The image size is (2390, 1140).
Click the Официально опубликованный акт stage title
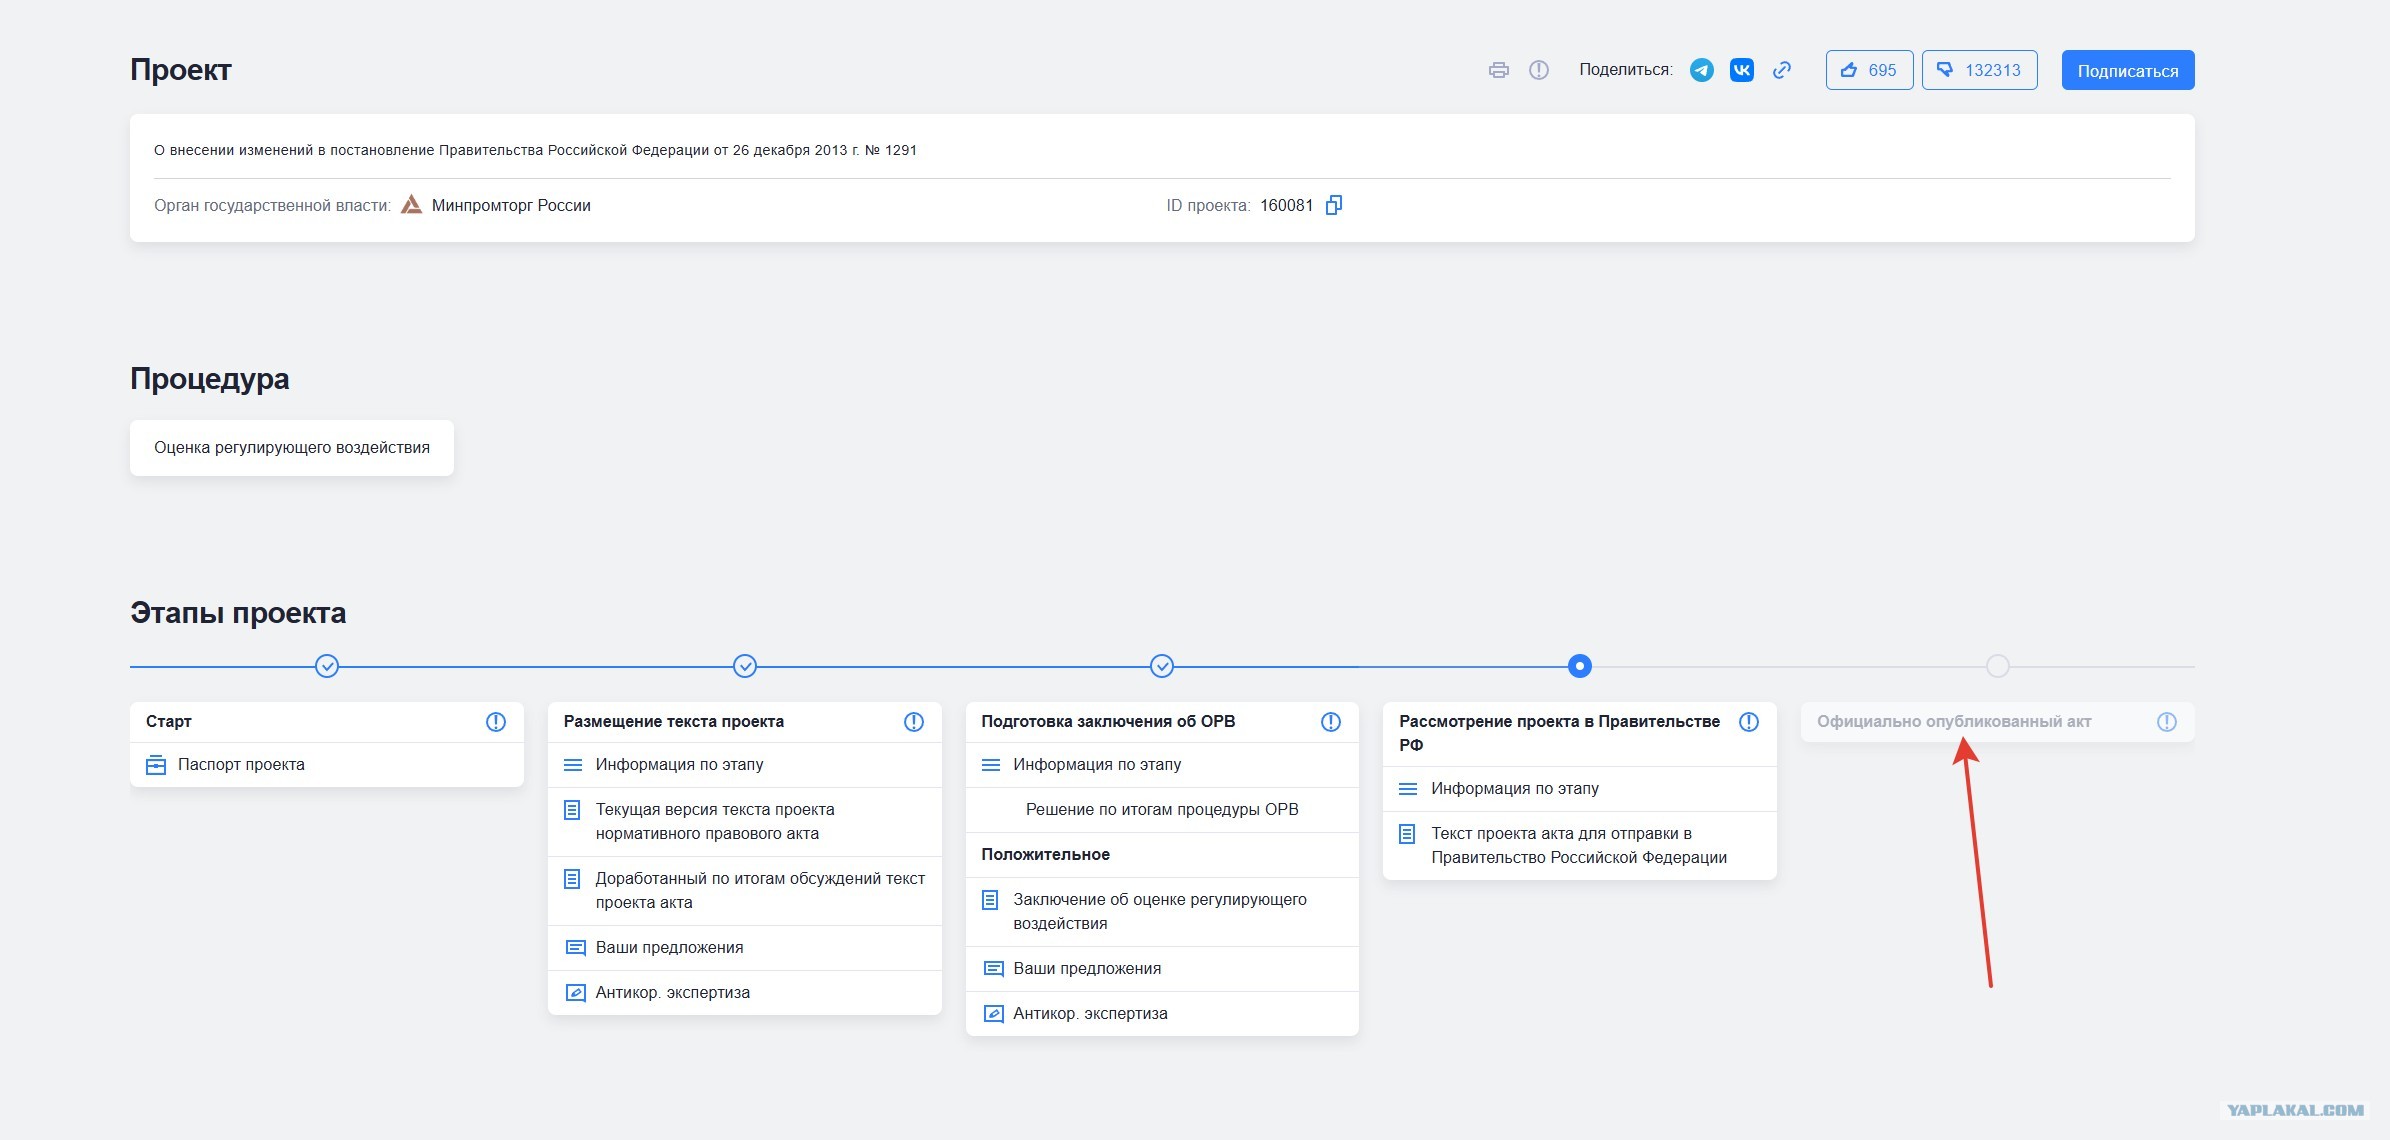[1954, 722]
